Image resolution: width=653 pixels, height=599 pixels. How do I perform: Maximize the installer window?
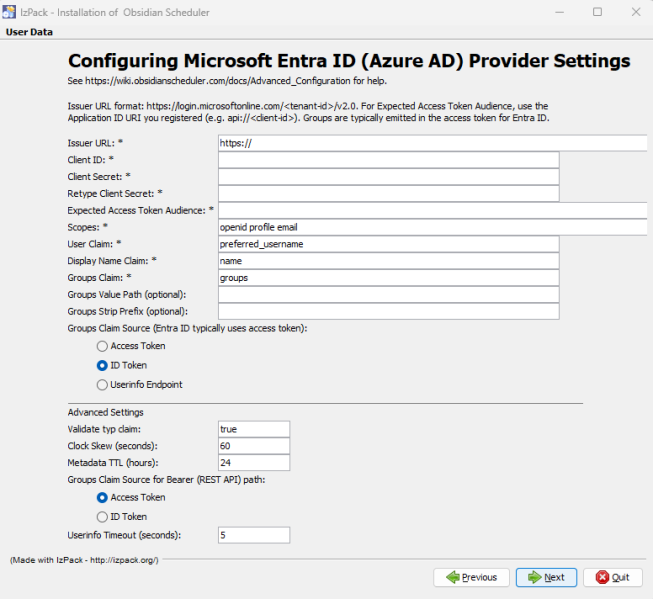pyautogui.click(x=598, y=12)
